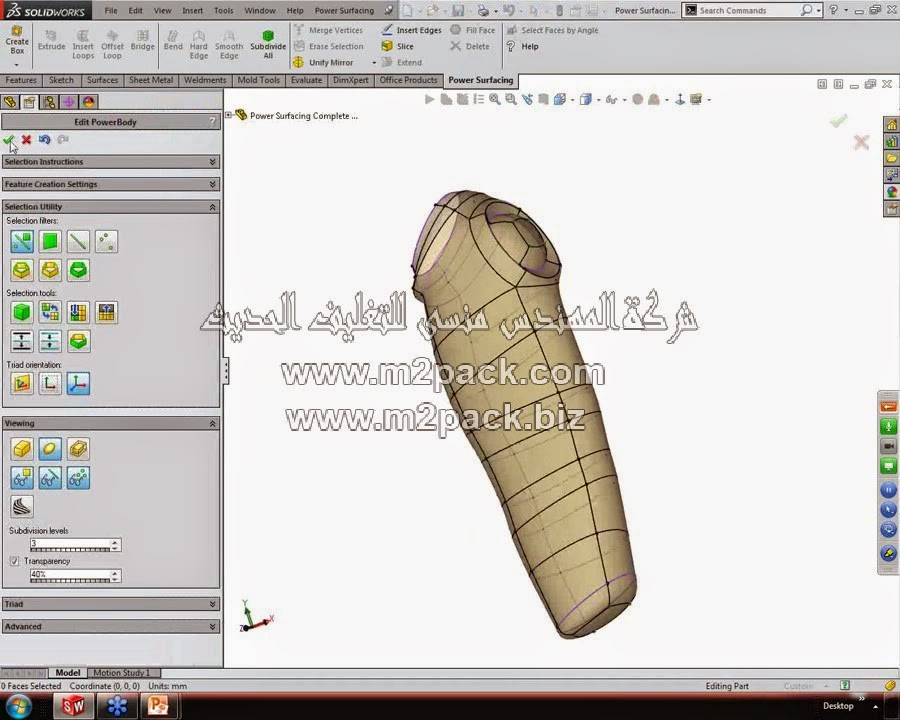900x720 pixels.
Task: Switch to Motion Study 1 tab
Action: 121,672
